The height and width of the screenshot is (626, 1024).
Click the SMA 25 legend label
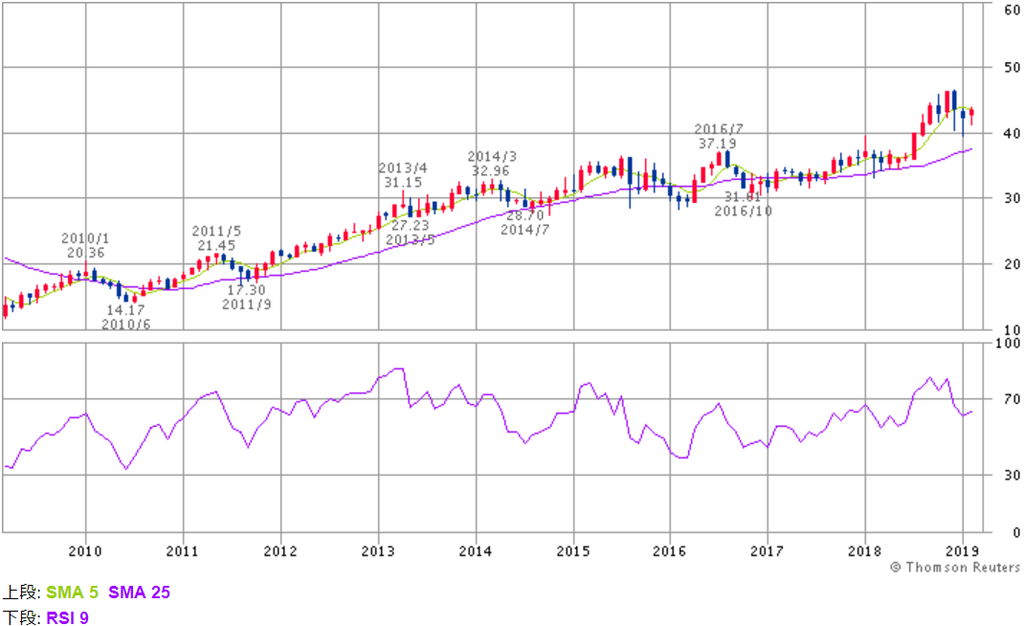(x=139, y=592)
